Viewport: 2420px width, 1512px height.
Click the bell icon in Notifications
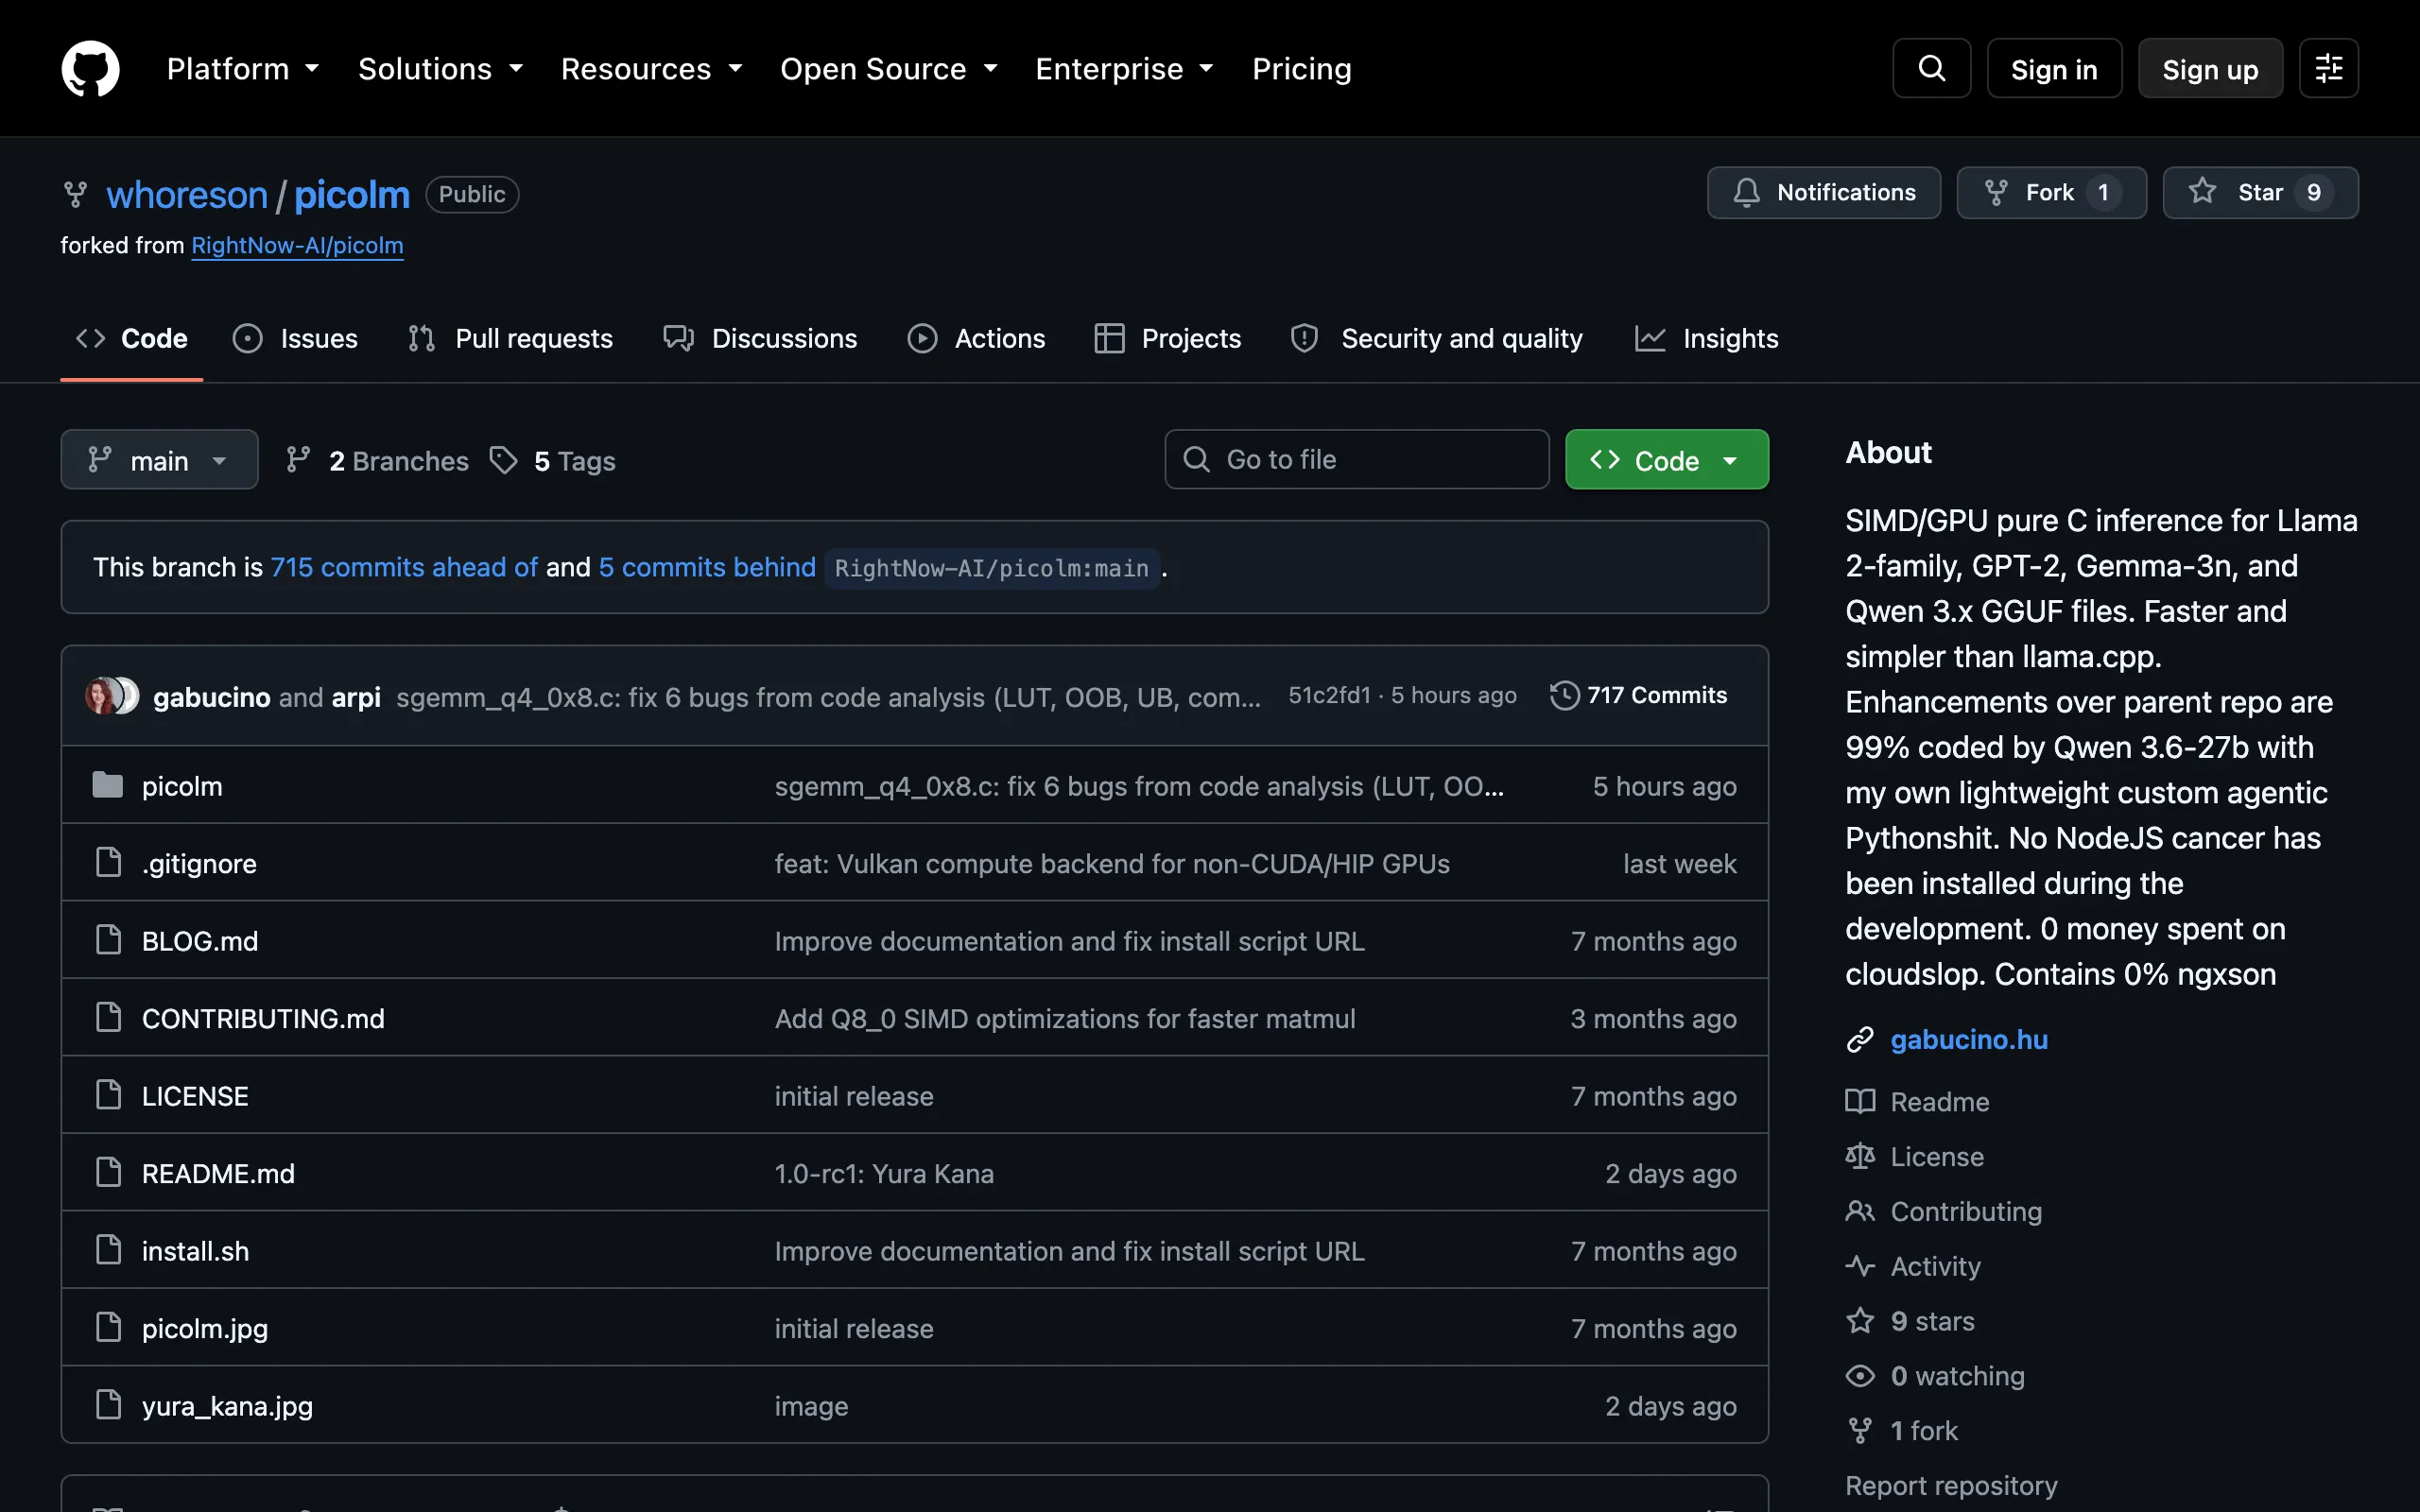[x=1746, y=192]
